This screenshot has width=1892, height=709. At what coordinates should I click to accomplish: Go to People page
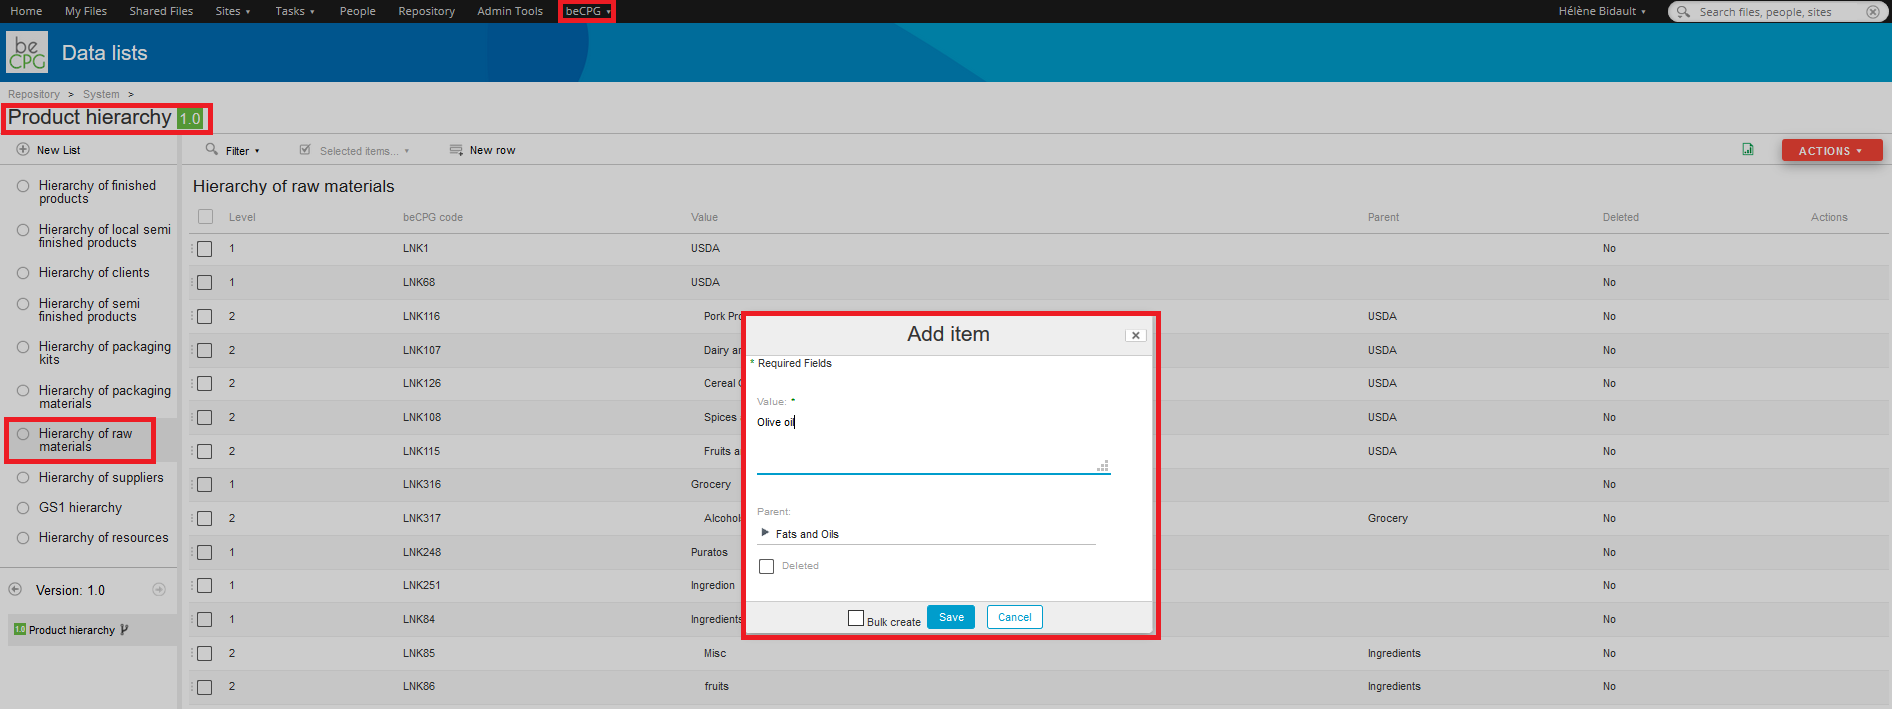(x=357, y=11)
